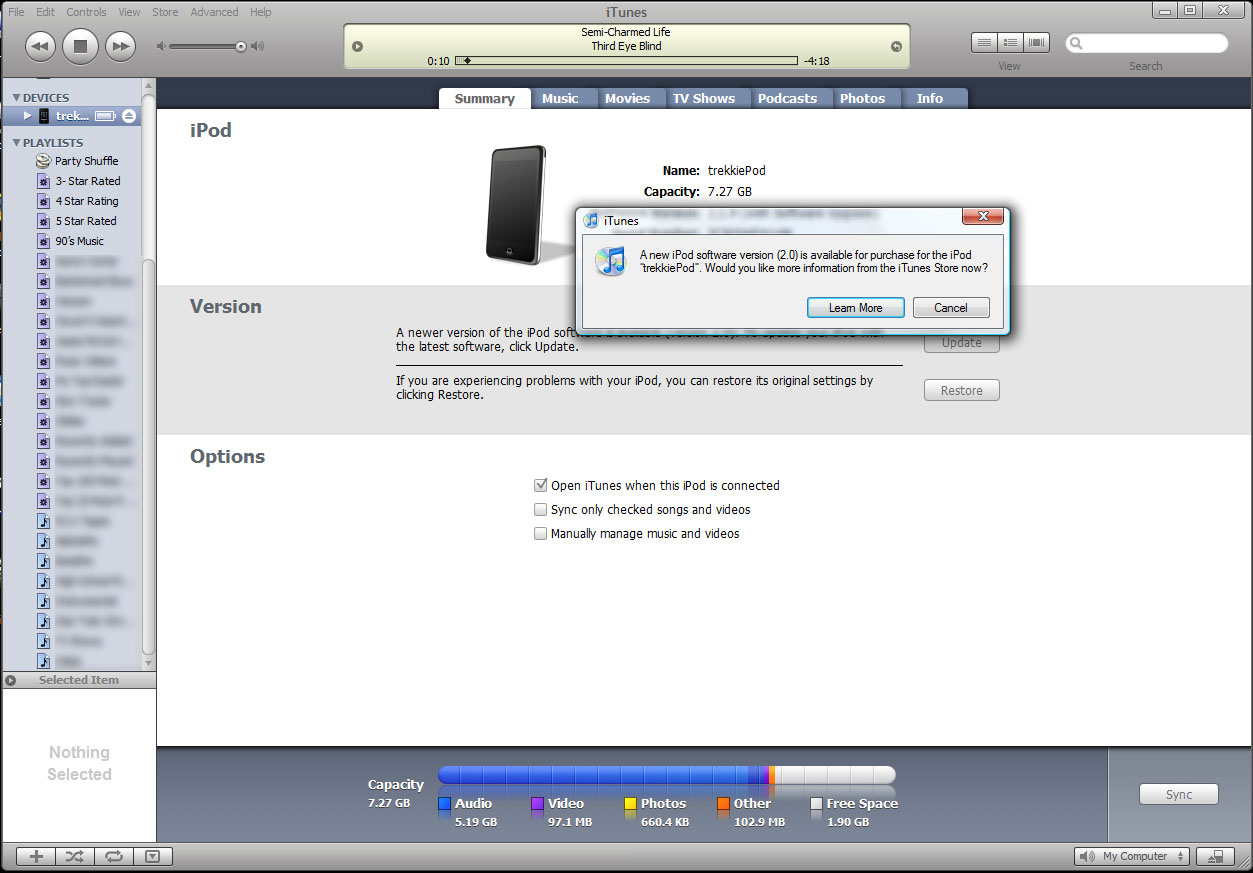
Task: Click the Free Space capacity swatch
Action: pyautogui.click(x=816, y=803)
